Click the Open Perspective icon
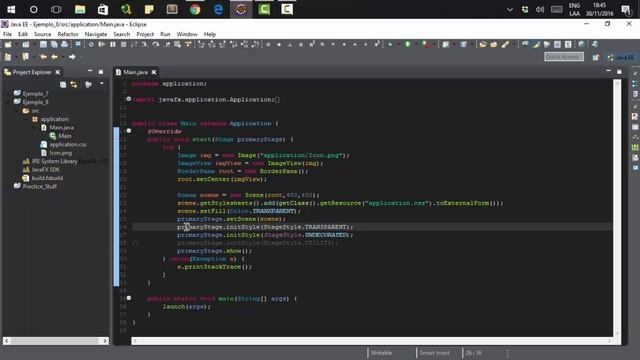The height and width of the screenshot is (360, 640). tap(596, 57)
